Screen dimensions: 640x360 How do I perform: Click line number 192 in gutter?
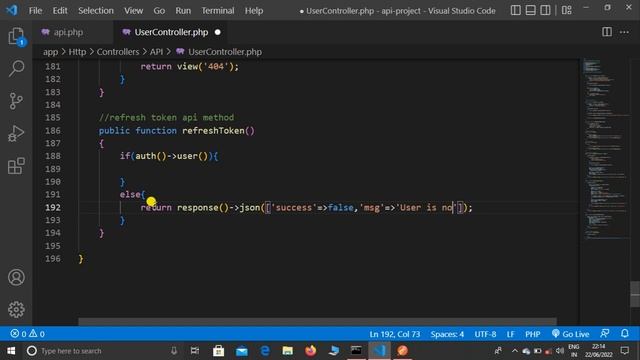click(x=53, y=207)
